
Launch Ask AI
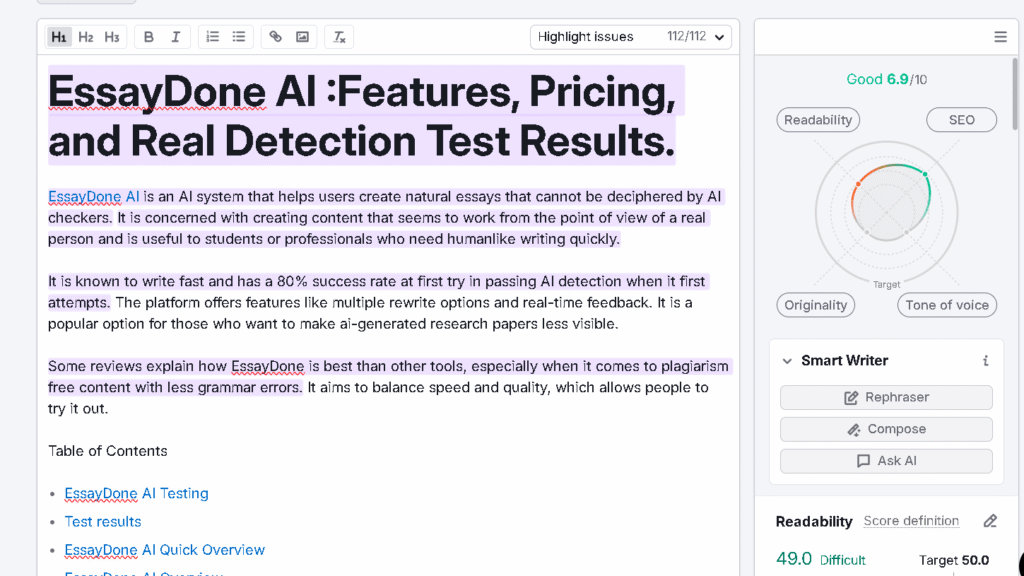coord(885,461)
